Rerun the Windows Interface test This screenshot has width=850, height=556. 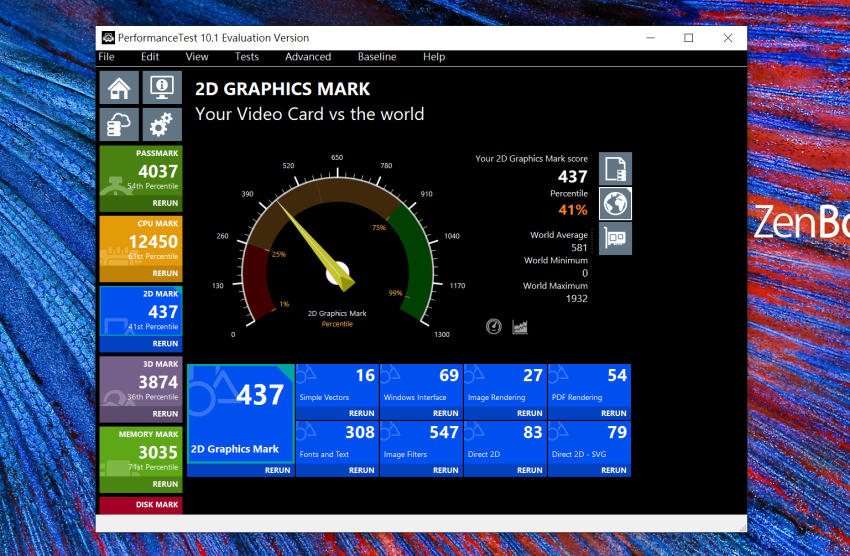click(446, 413)
